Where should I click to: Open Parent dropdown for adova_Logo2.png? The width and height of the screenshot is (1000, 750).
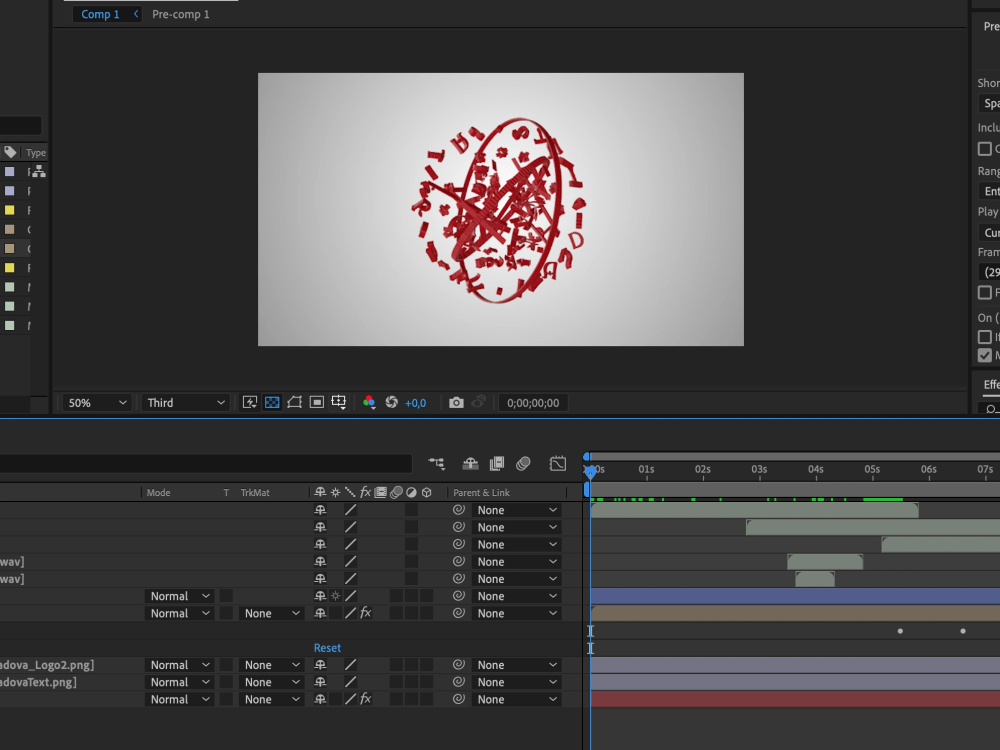[517, 665]
